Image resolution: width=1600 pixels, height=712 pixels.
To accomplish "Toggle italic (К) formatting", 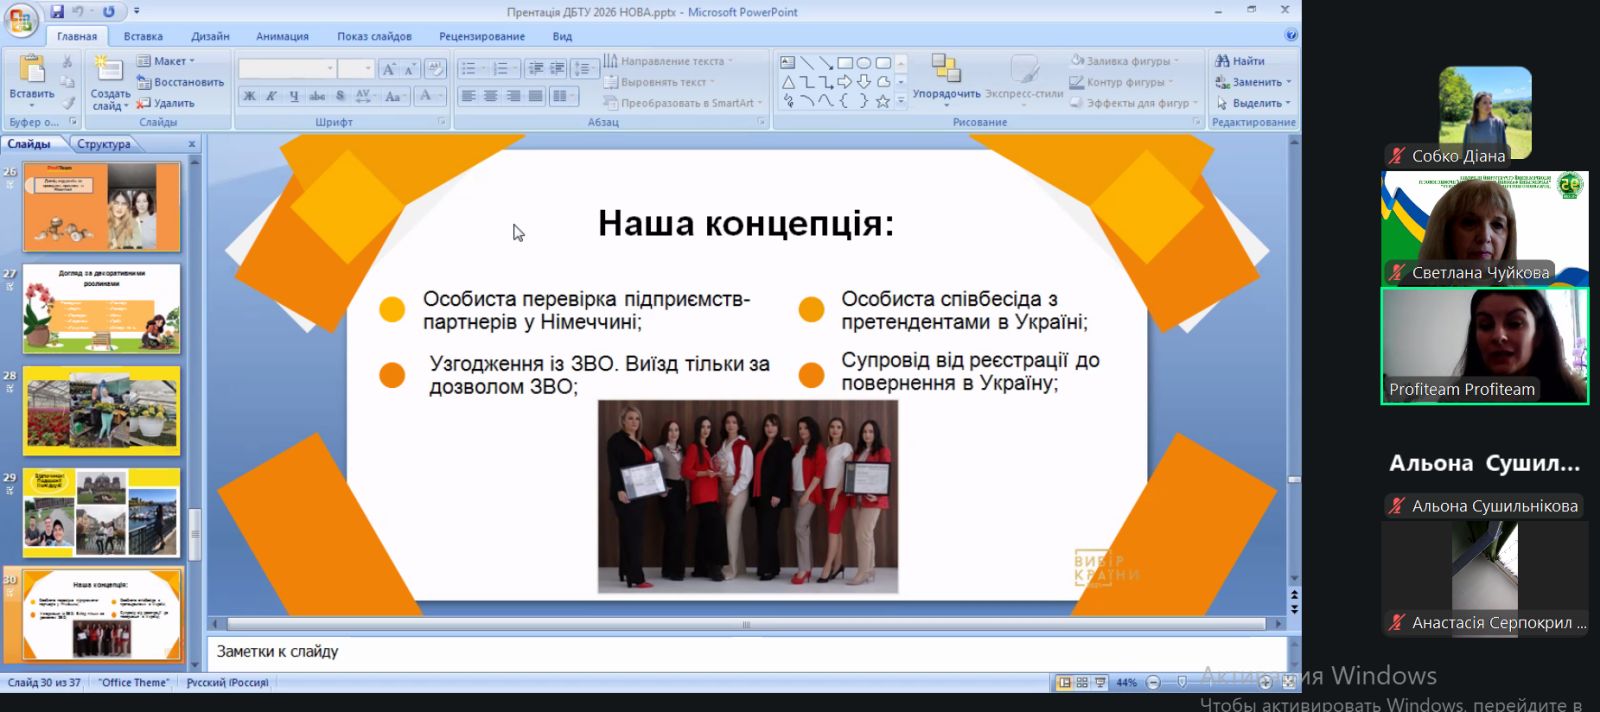I will [271, 96].
